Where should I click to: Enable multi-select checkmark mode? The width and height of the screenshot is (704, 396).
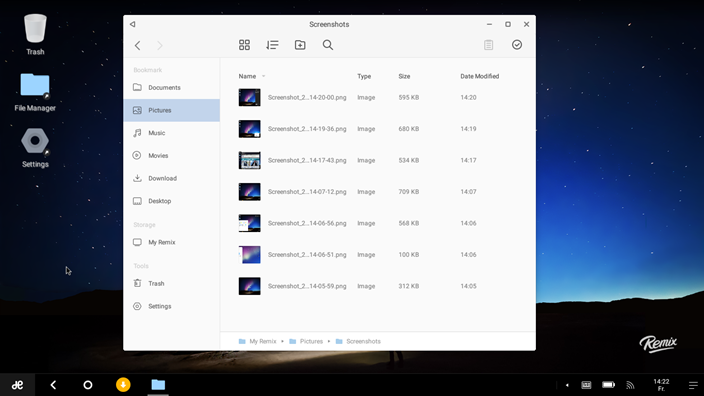(517, 44)
